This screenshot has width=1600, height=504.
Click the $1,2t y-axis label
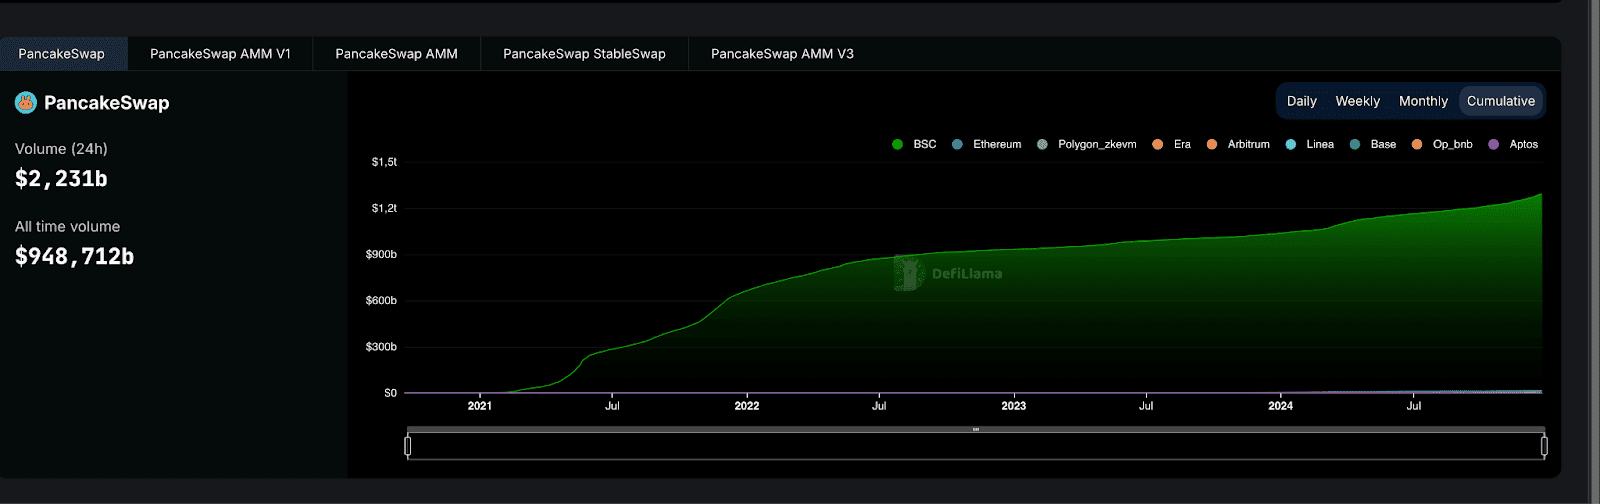click(x=384, y=208)
